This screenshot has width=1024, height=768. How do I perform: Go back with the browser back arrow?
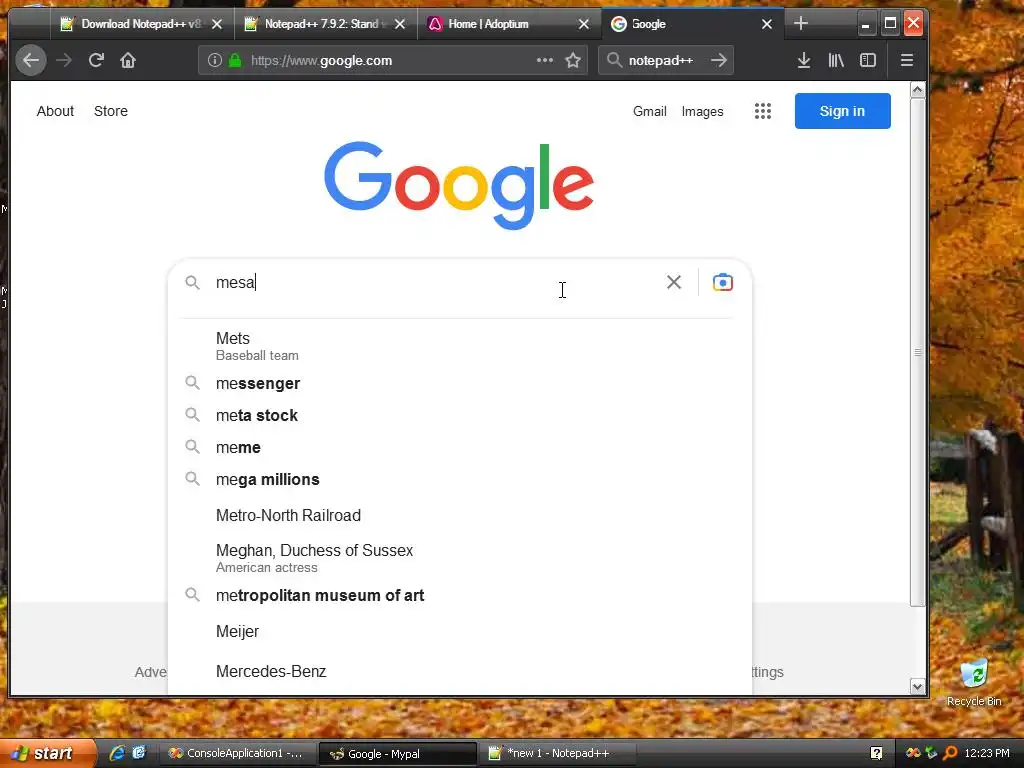coord(31,61)
